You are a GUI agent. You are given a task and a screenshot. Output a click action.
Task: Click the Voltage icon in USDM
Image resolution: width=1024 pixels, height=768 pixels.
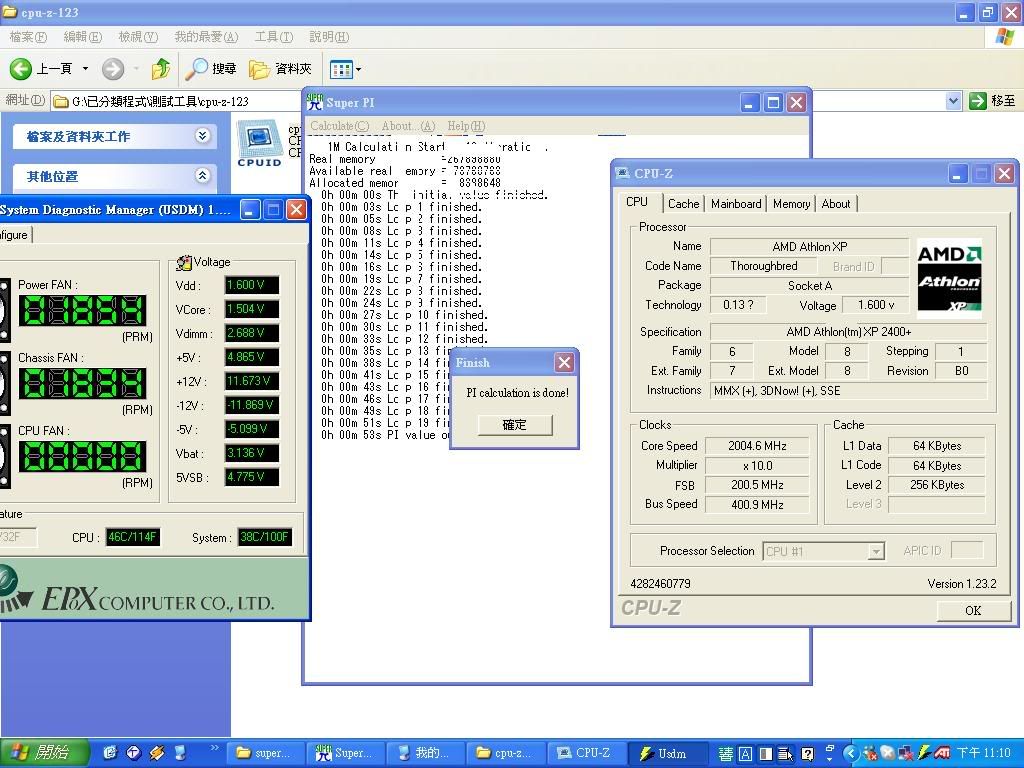pos(184,263)
